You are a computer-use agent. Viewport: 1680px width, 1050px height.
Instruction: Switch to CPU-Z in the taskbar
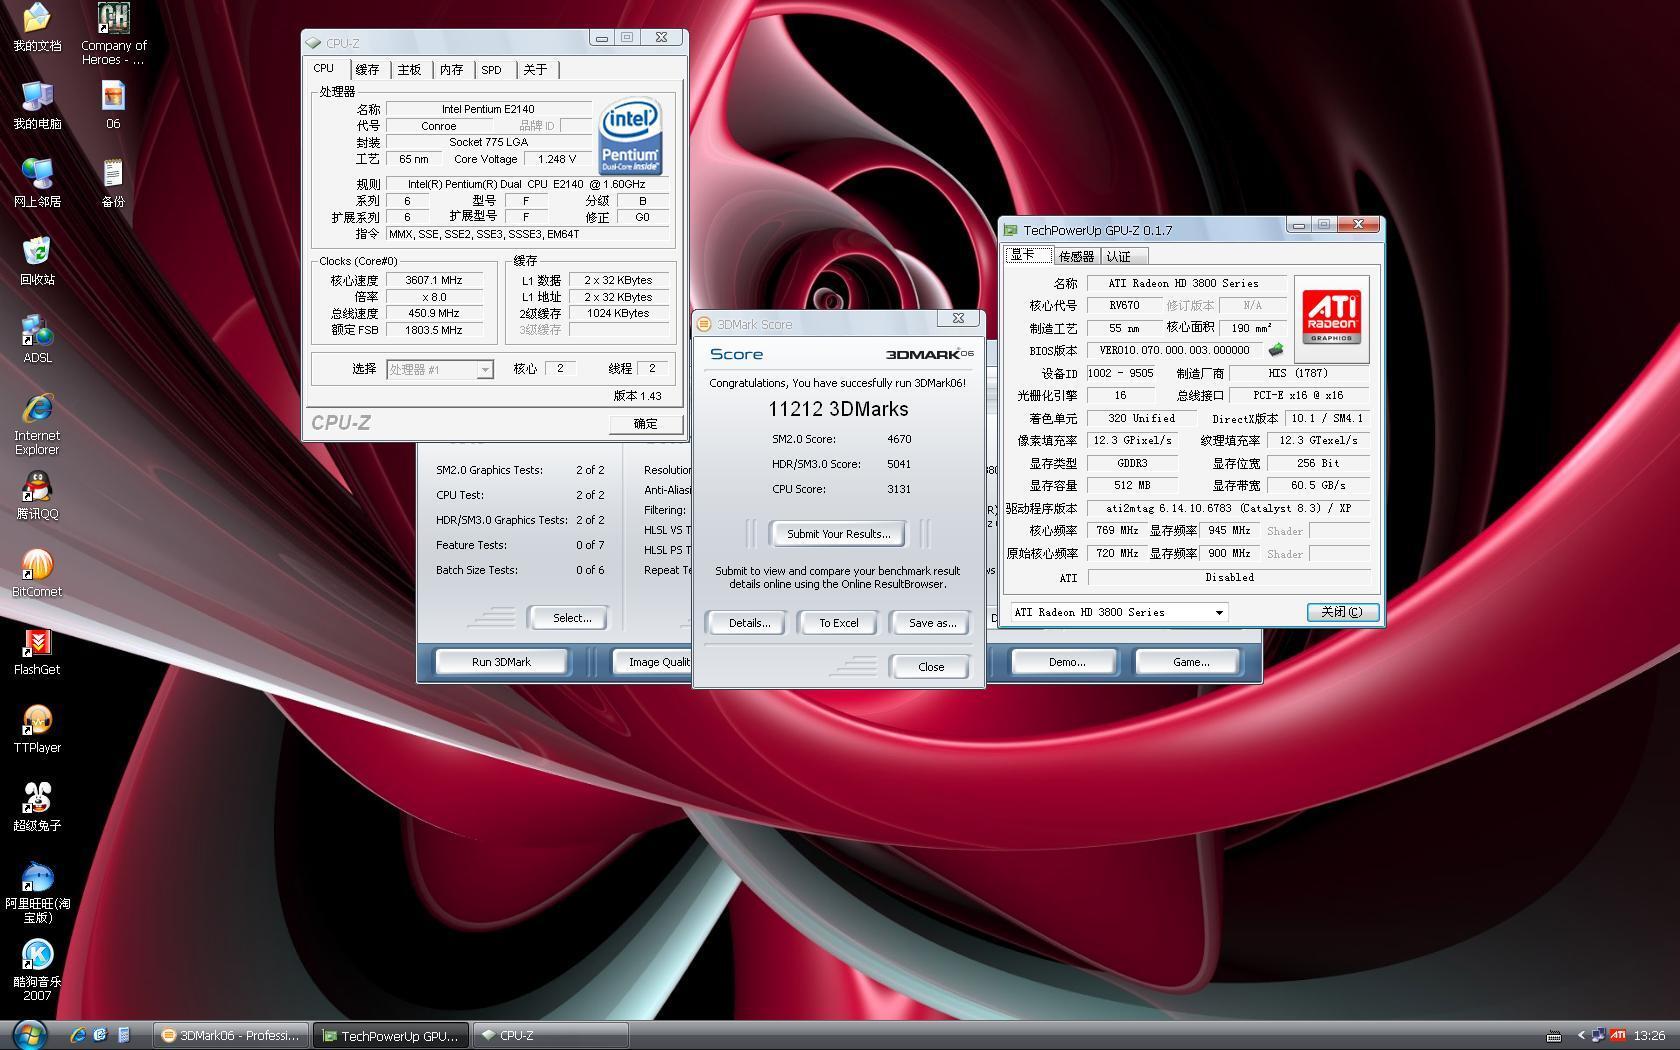click(550, 1035)
